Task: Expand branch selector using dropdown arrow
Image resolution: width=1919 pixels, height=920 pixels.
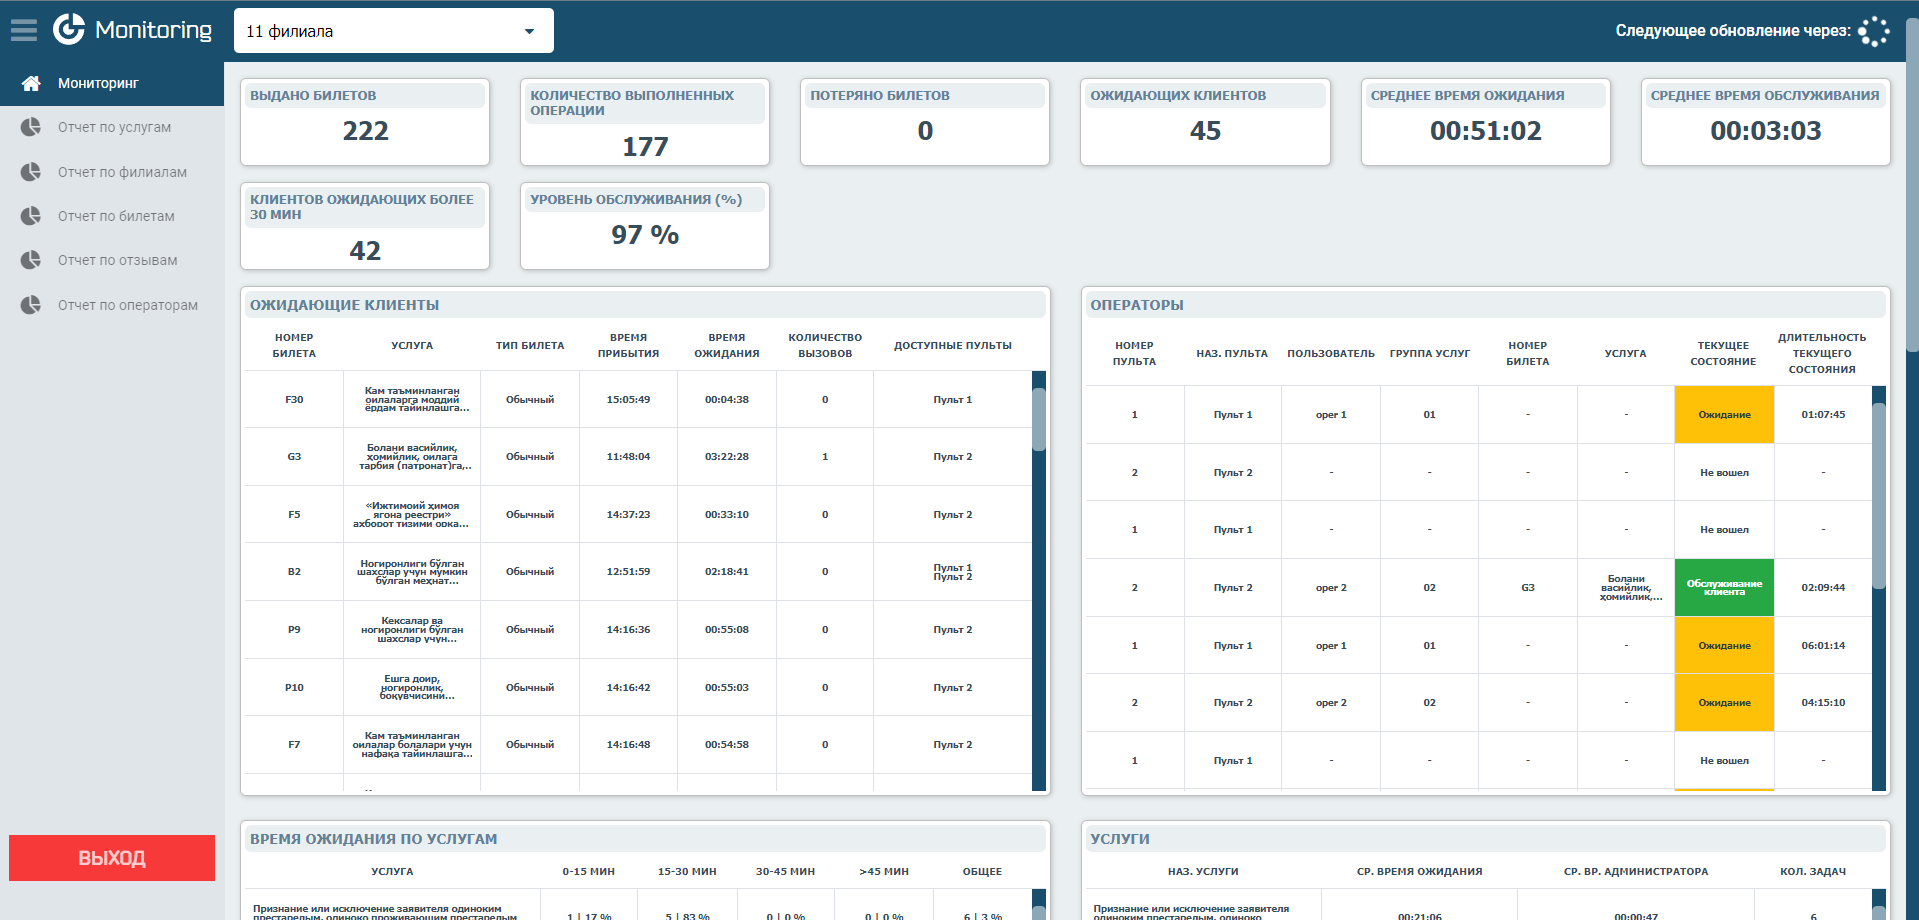Action: 529,31
